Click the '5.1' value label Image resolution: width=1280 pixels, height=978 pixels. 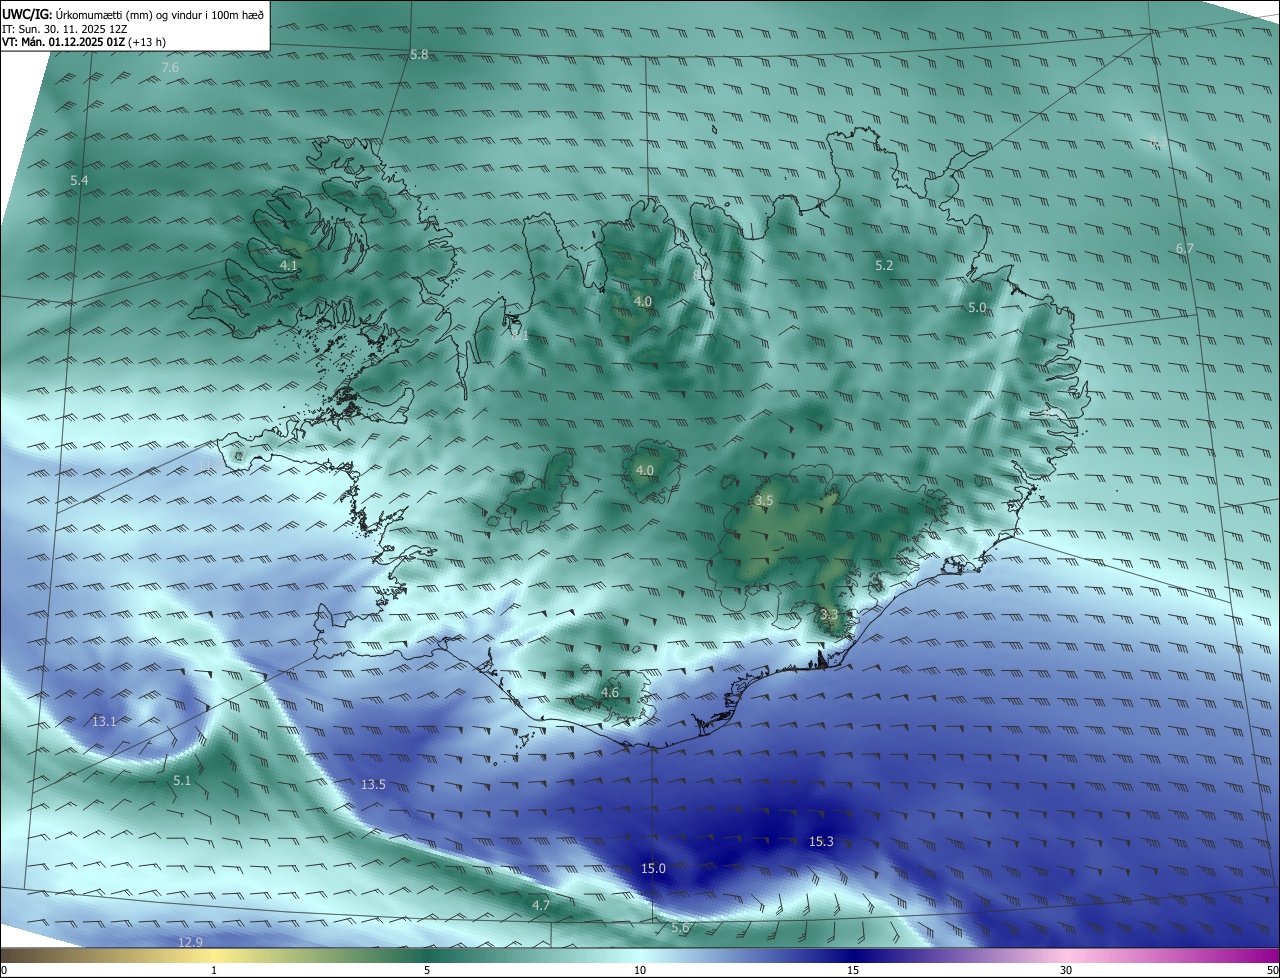tap(181, 780)
